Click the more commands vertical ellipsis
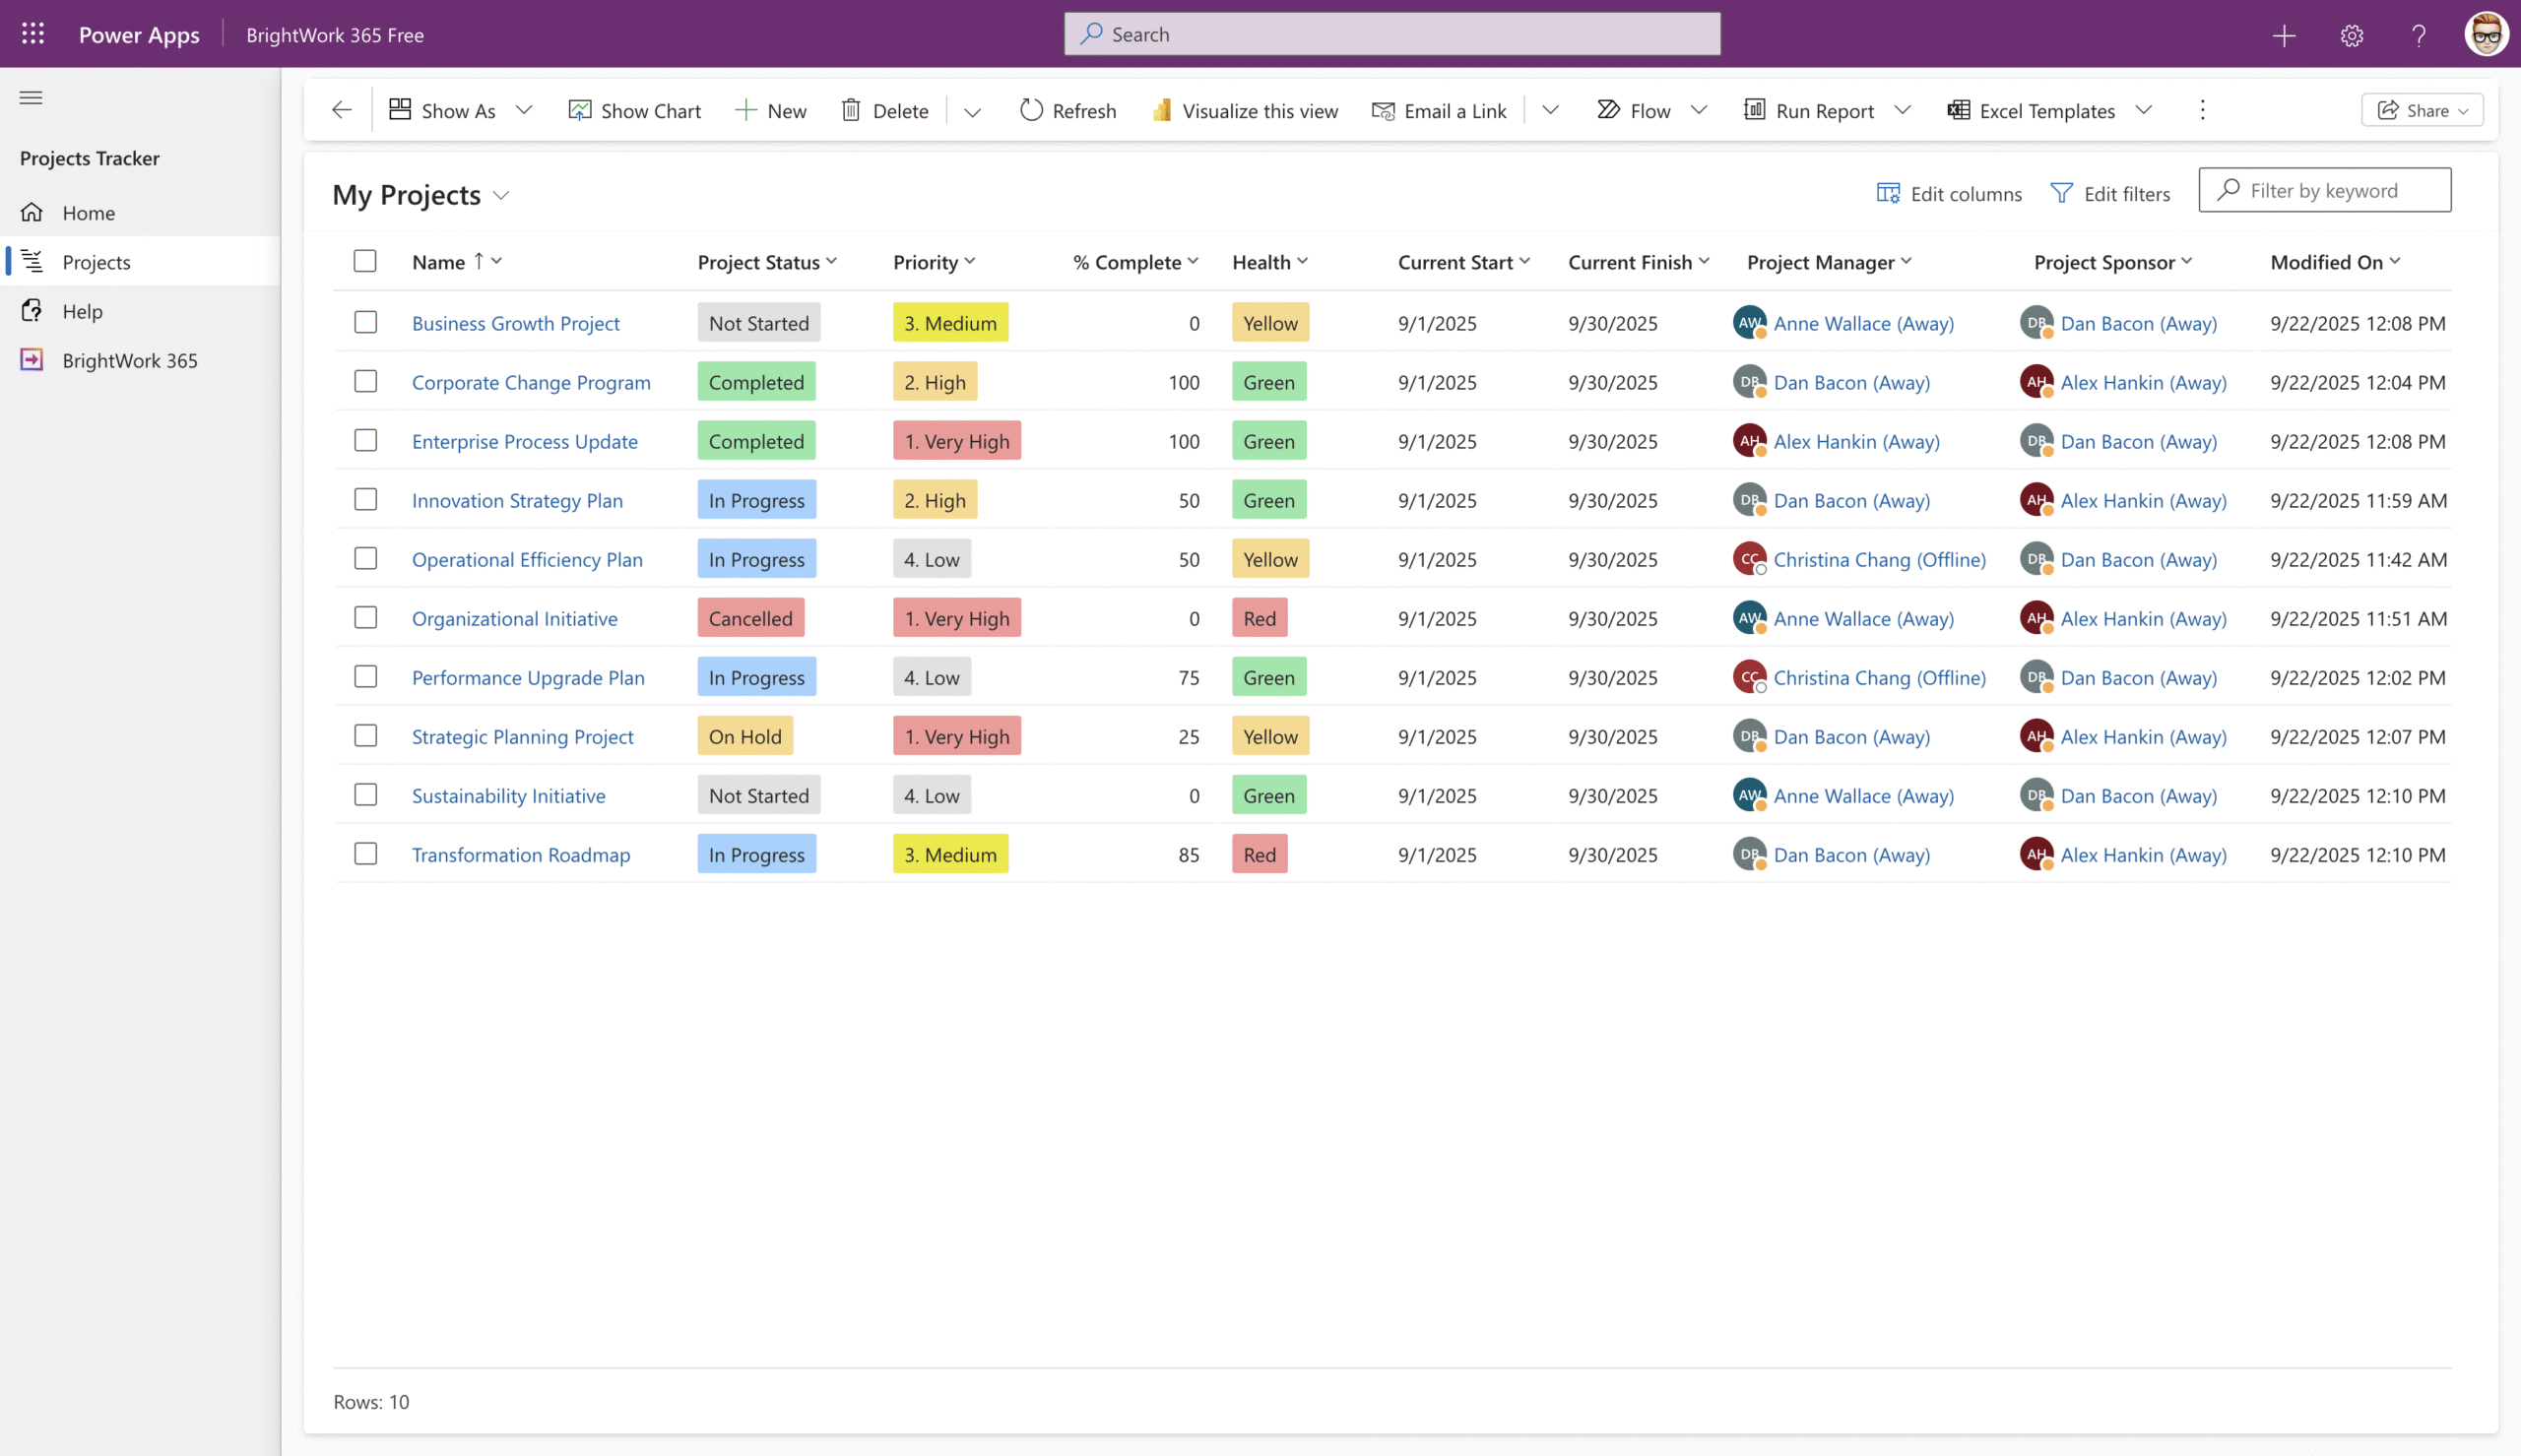The image size is (2521, 1456). pyautogui.click(x=2202, y=110)
